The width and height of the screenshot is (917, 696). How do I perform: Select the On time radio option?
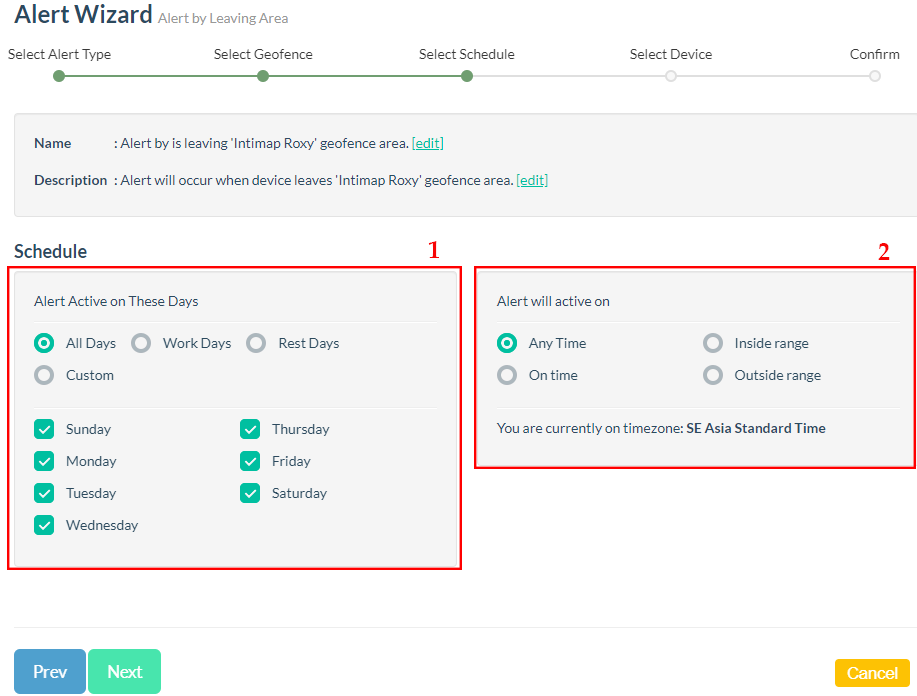(507, 375)
